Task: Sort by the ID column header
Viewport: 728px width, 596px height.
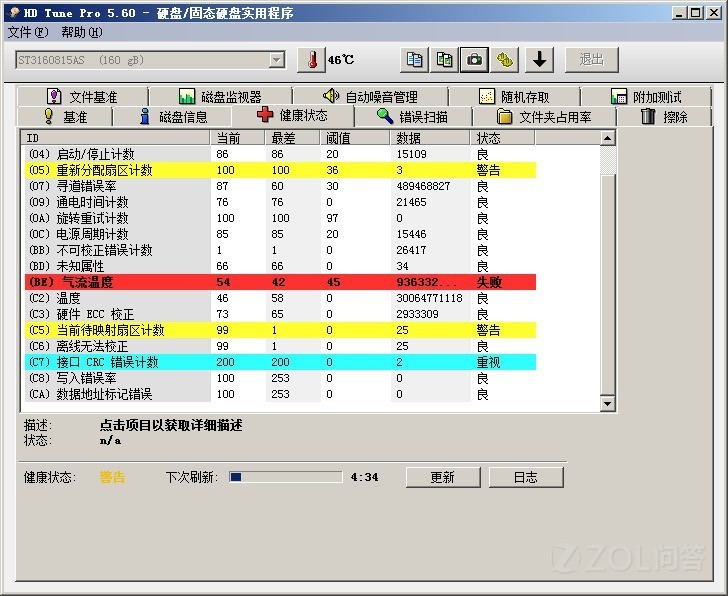Action: click(x=116, y=138)
